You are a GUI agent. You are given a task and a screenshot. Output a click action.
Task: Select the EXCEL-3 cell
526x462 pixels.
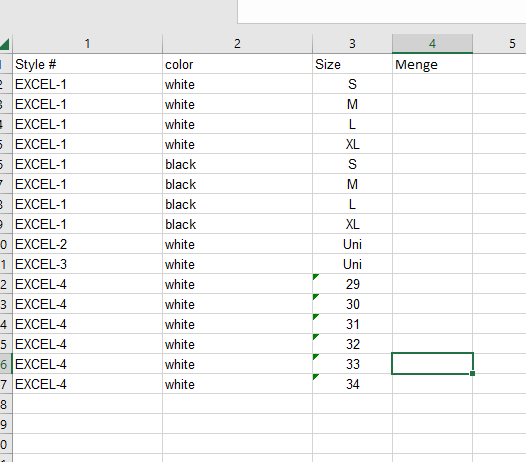(87, 264)
